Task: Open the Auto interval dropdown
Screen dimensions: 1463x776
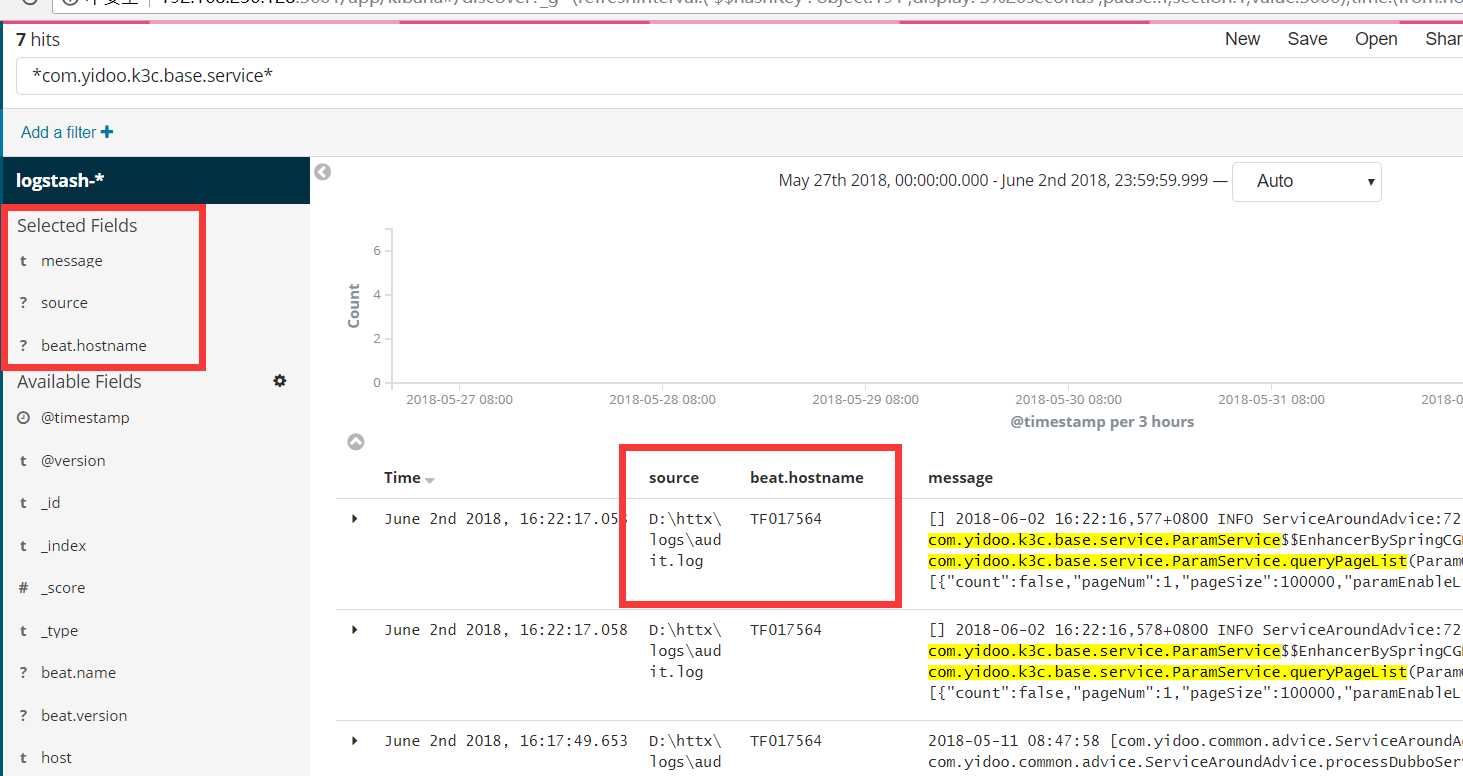Action: [1306, 181]
